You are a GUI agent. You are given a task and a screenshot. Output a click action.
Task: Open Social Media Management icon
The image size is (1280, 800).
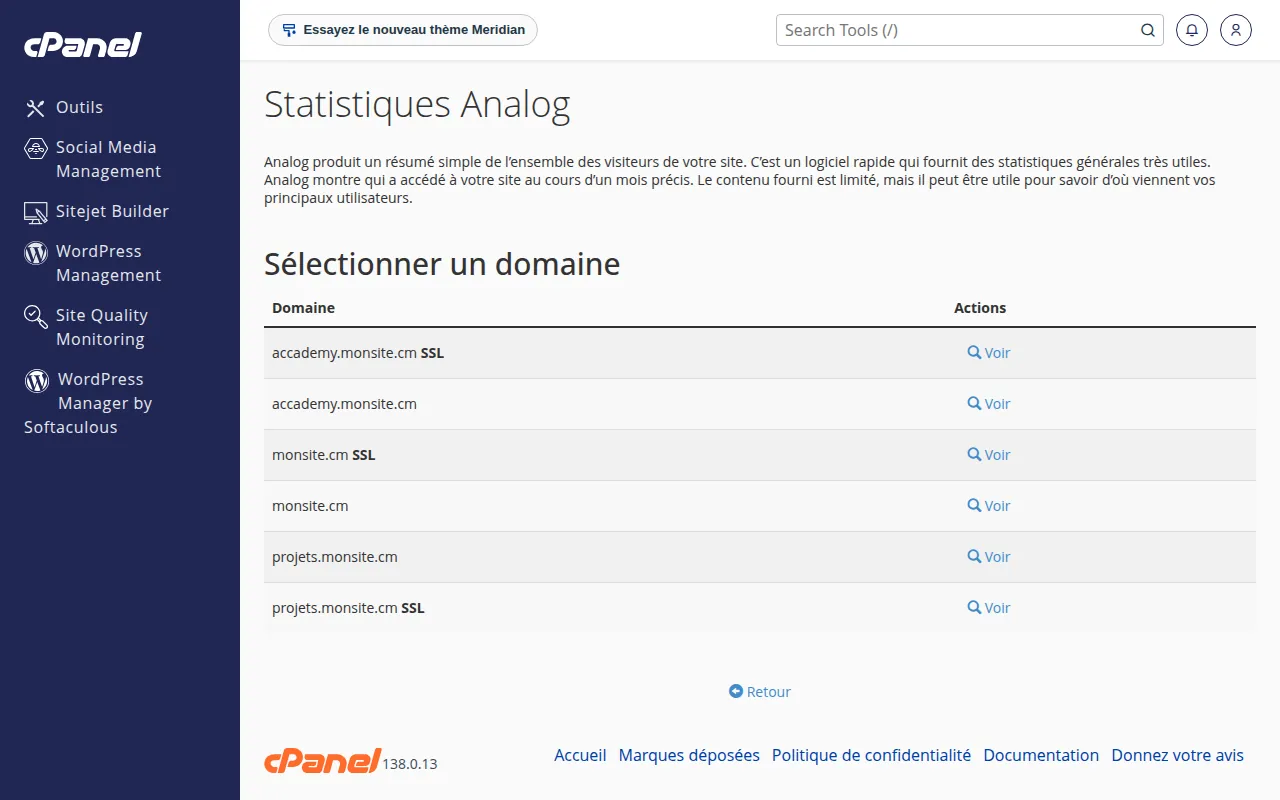click(36, 148)
